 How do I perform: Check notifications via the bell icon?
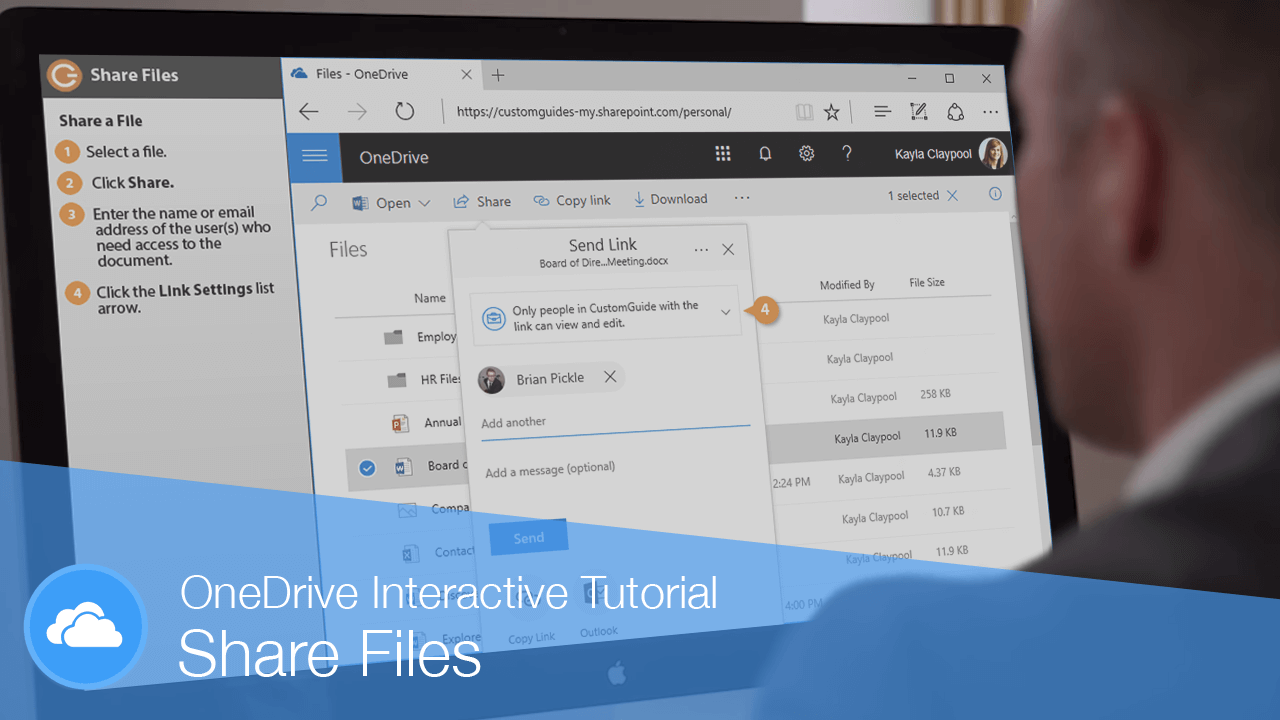(x=764, y=153)
